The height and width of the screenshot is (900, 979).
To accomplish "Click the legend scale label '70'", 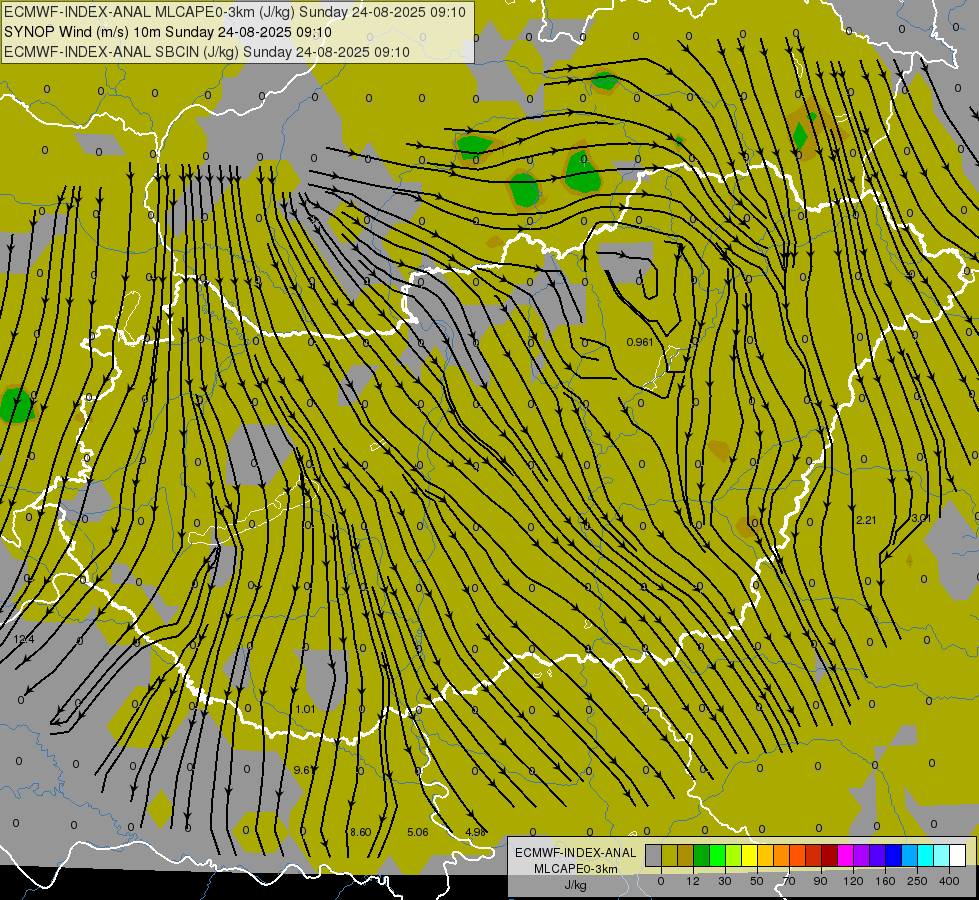I will [789, 881].
